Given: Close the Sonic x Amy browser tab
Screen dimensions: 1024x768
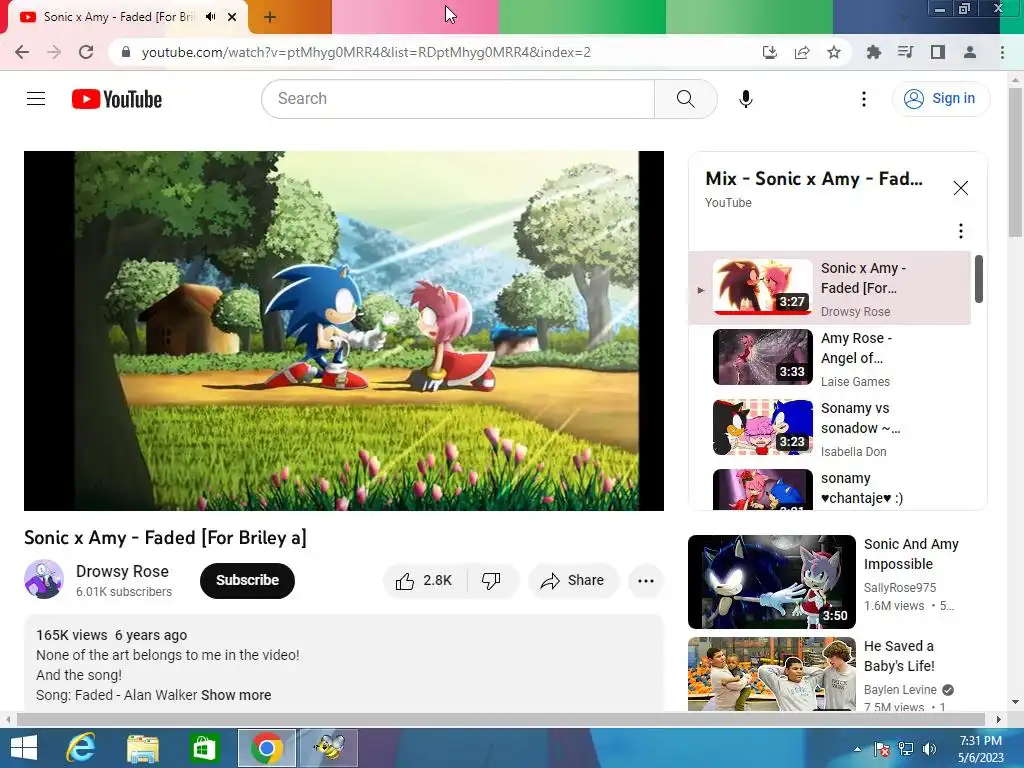Looking at the screenshot, I should click(232, 17).
